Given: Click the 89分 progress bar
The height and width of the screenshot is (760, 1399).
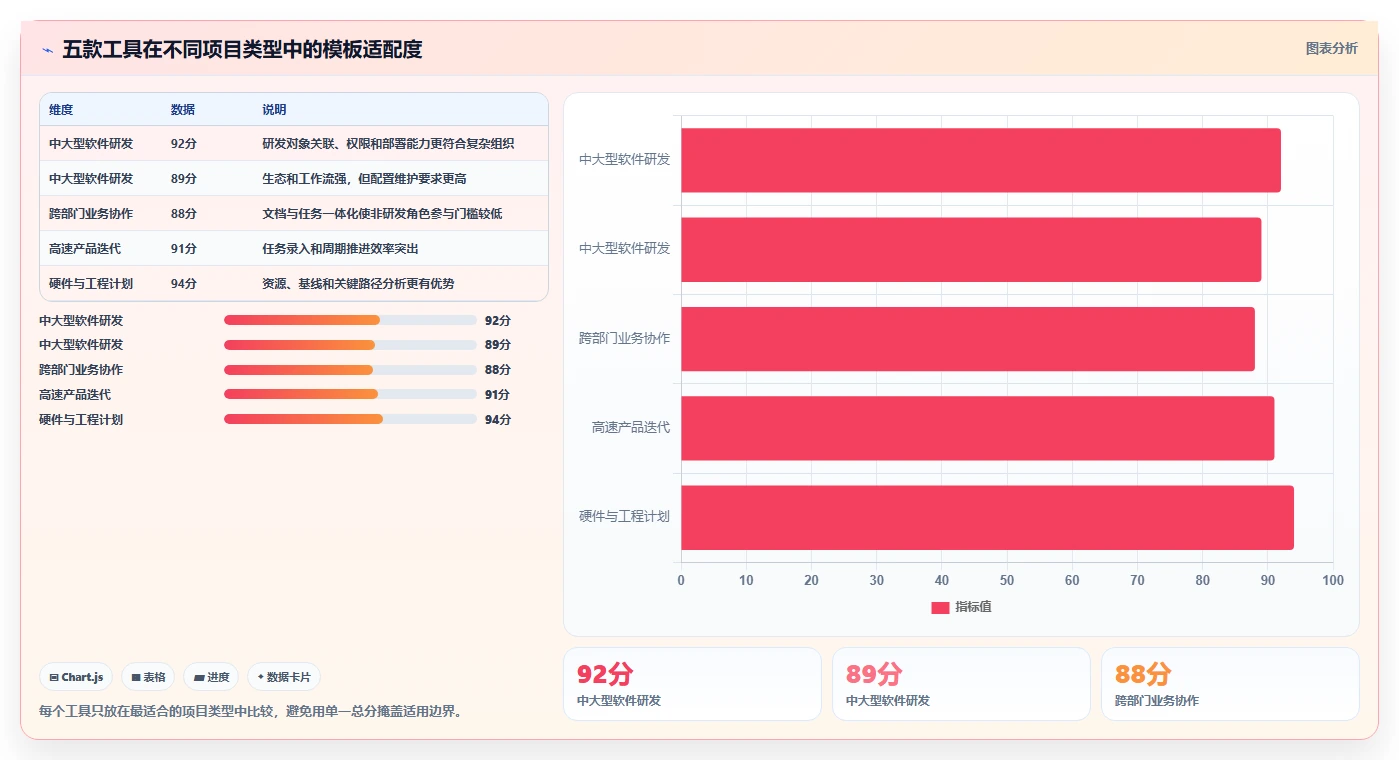Looking at the screenshot, I should (x=350, y=344).
